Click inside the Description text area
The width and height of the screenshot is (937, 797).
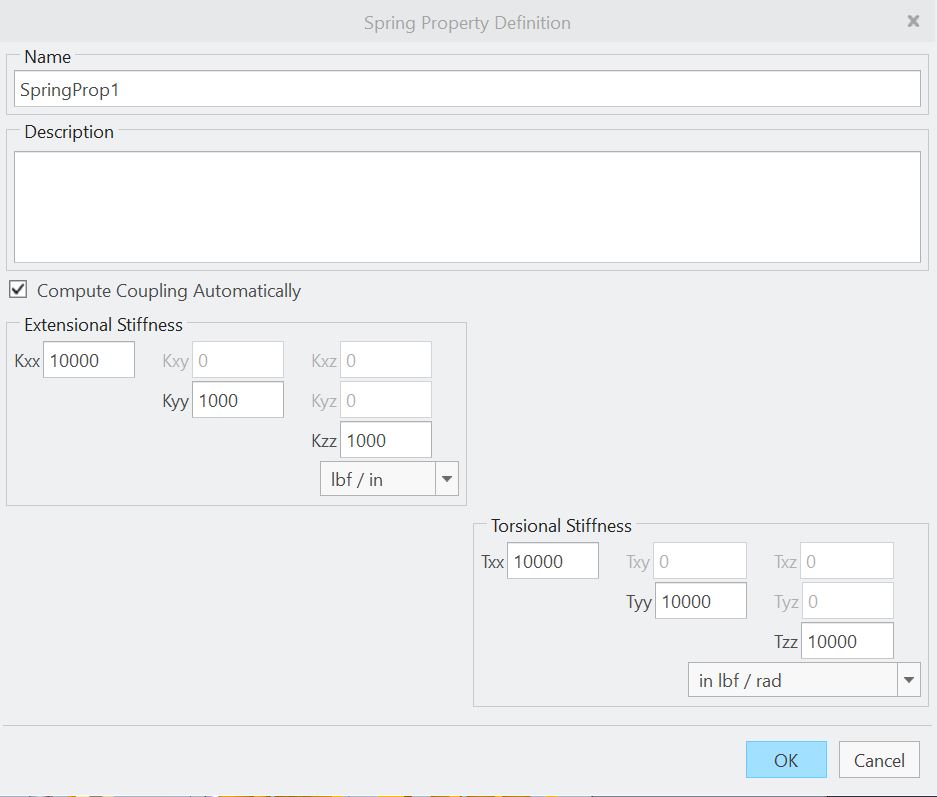click(x=468, y=205)
